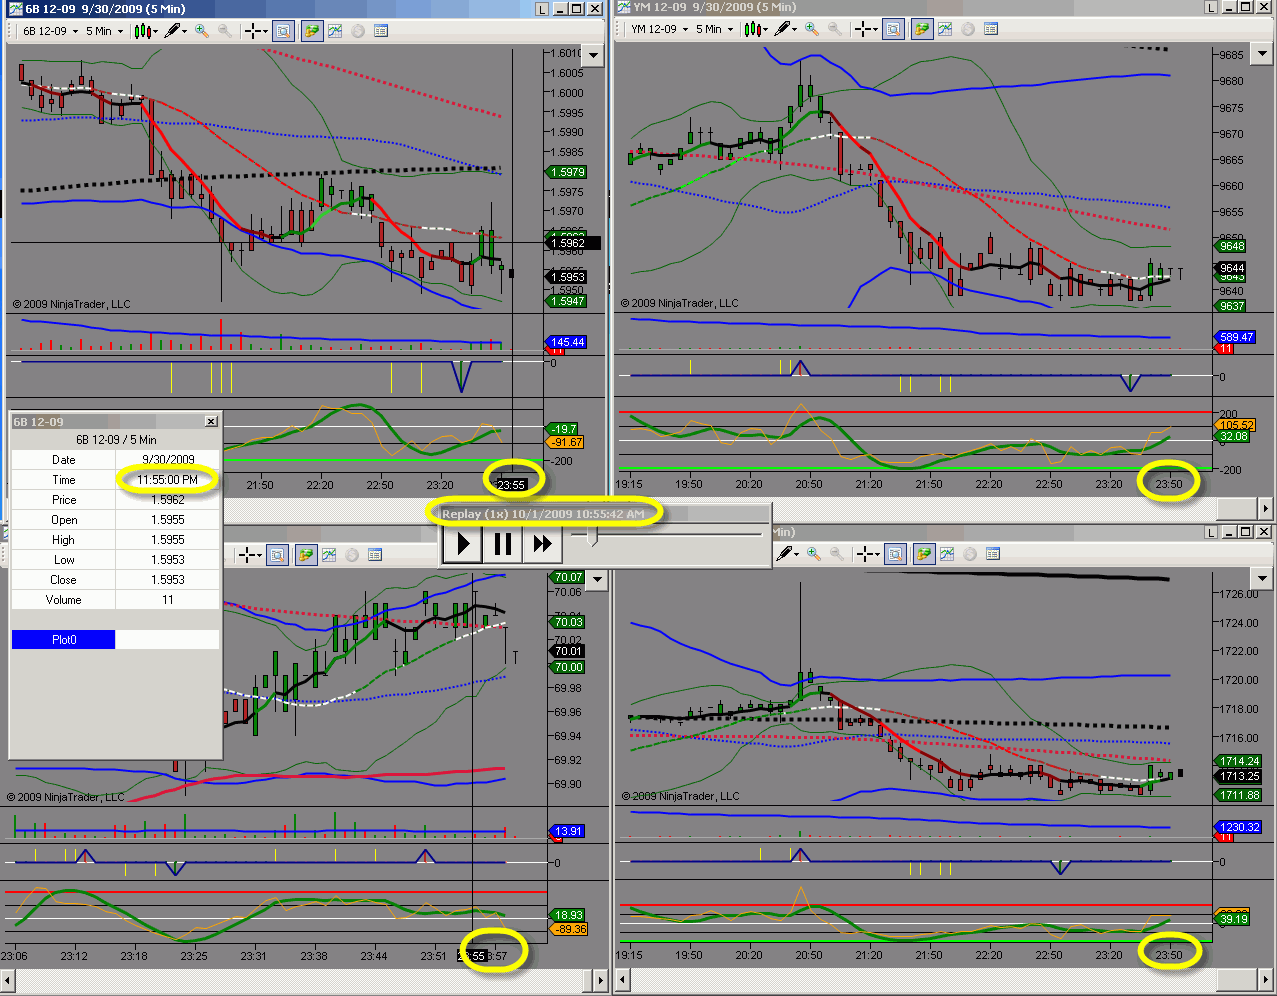The width and height of the screenshot is (1277, 996).
Task: Click the 11:55:00 PM time value in data box
Action: tap(168, 480)
